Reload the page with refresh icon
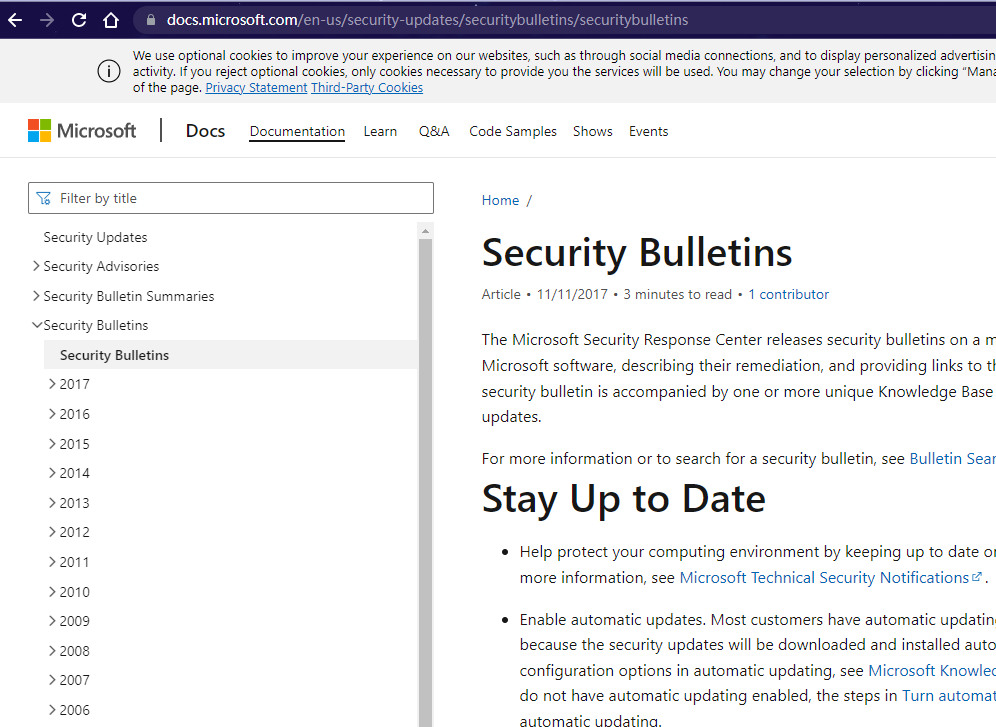 click(79, 20)
